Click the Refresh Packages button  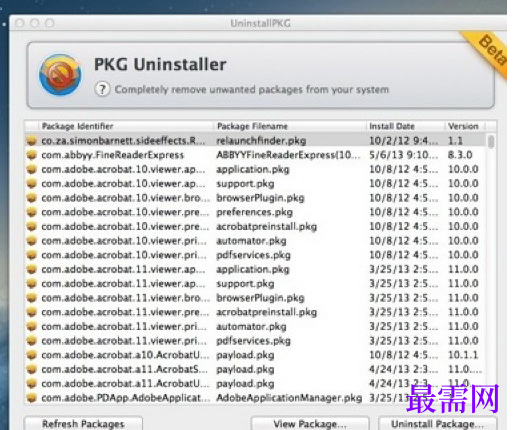tap(83, 424)
